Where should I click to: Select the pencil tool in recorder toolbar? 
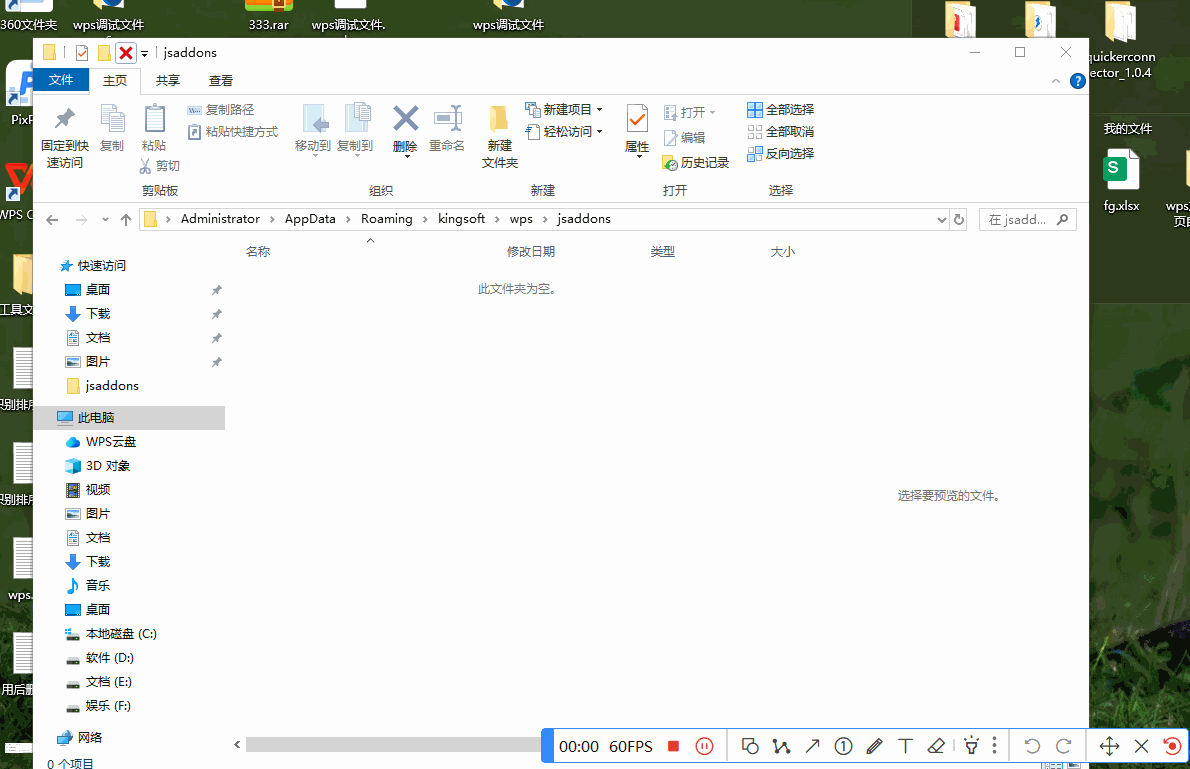coord(874,746)
